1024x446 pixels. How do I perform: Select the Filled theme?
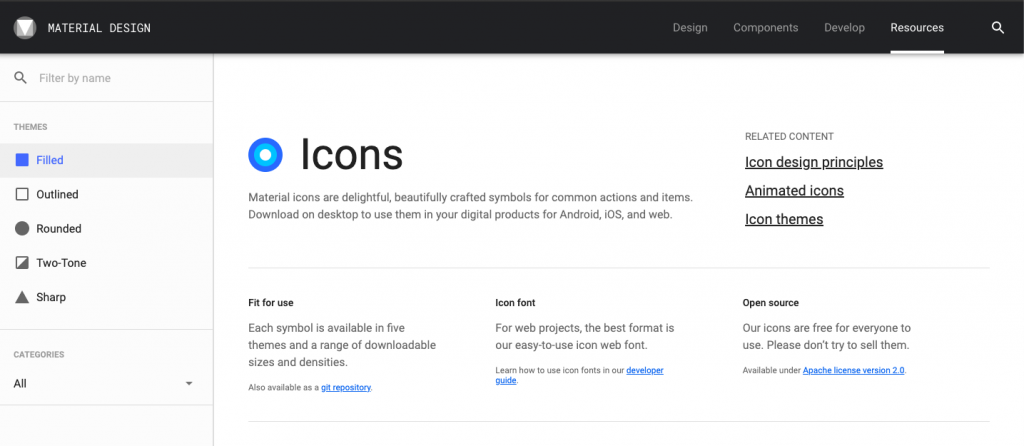coord(106,160)
